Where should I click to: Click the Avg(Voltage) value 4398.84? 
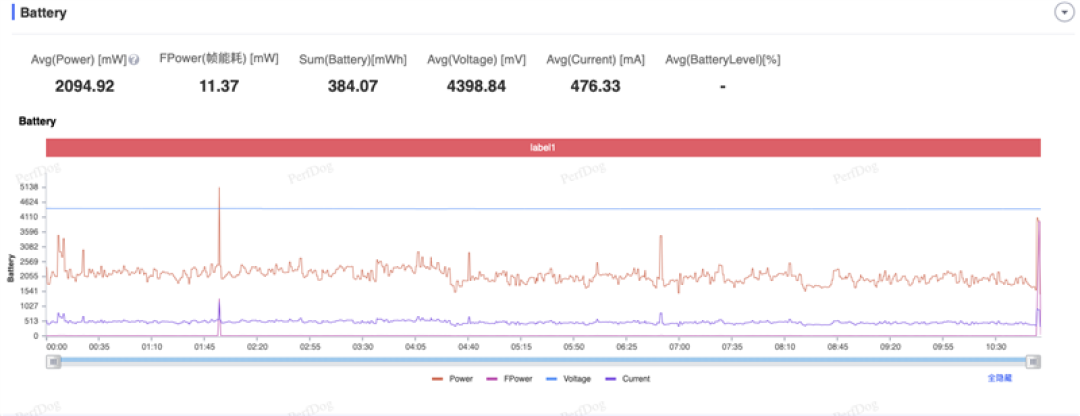476,86
